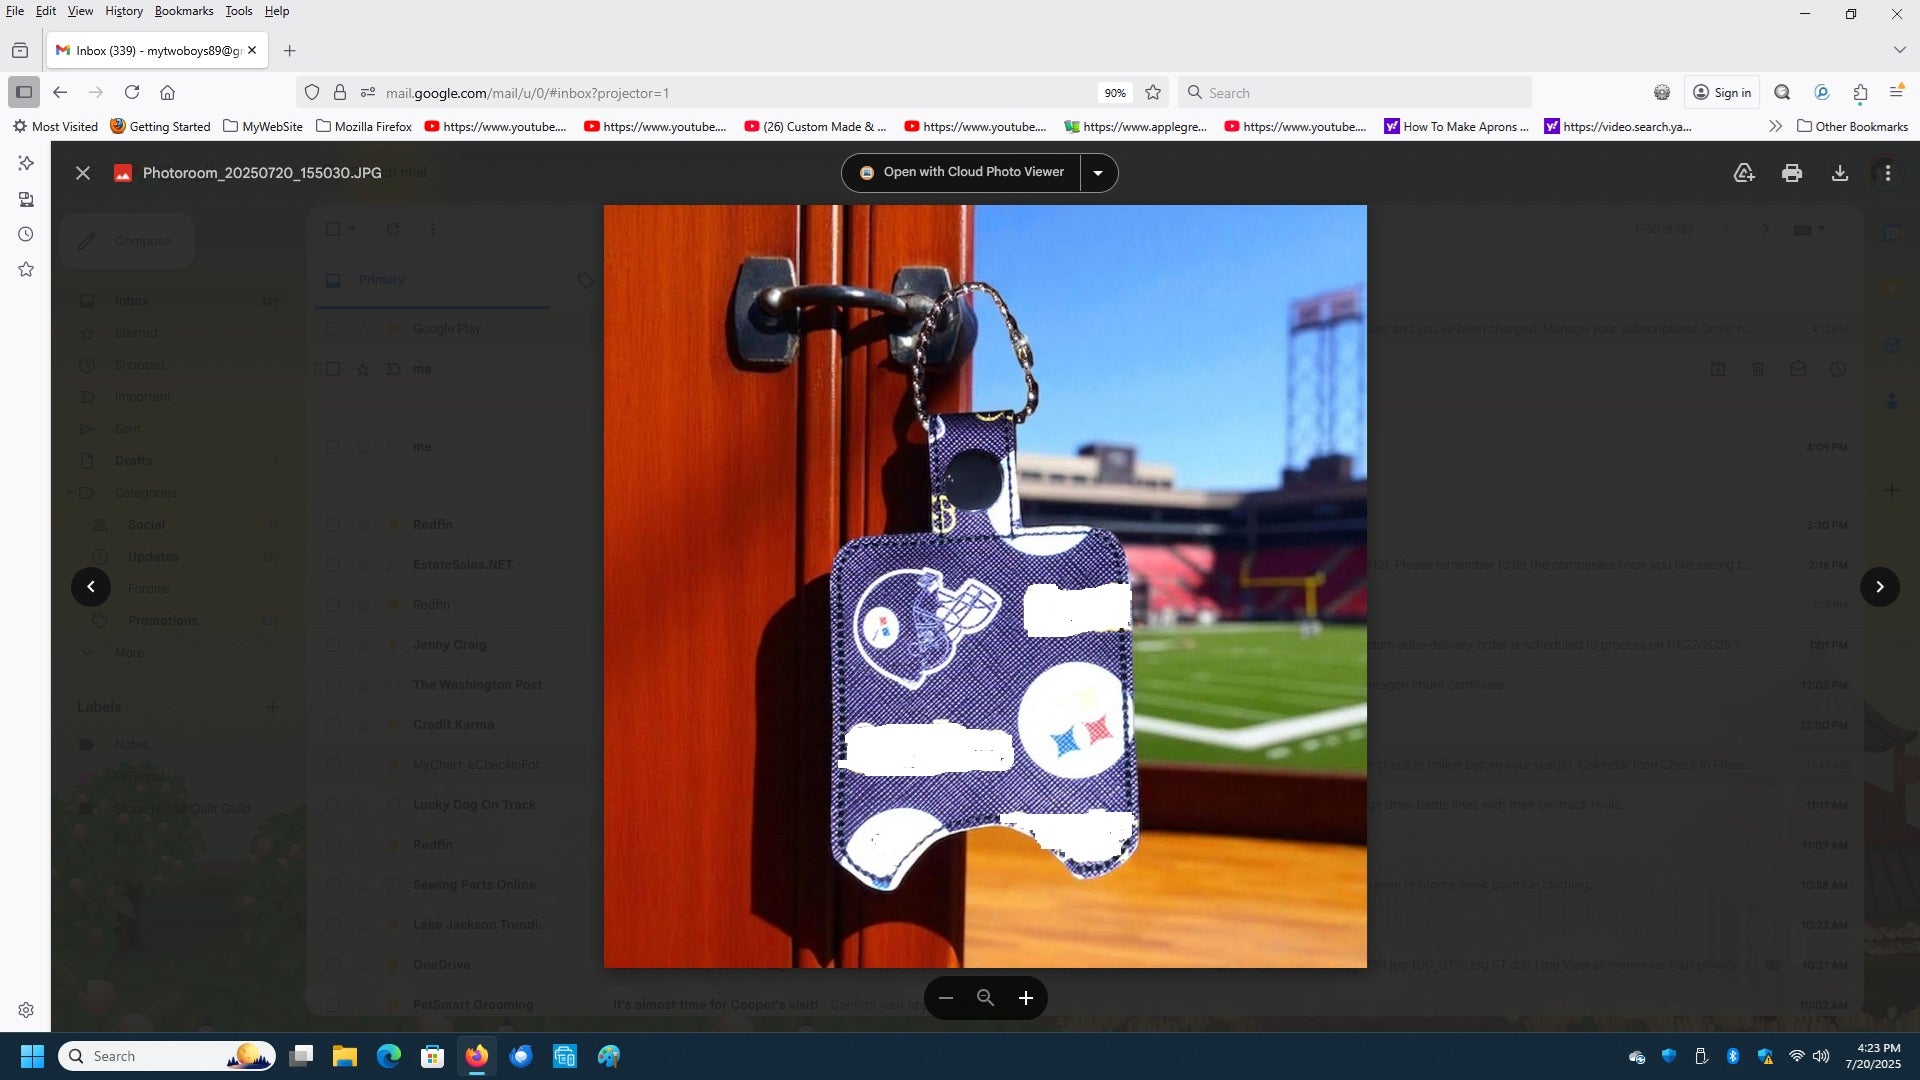Click Open with Cloud Photo Viewer
Screen dimensions: 1920x1080
click(x=961, y=172)
